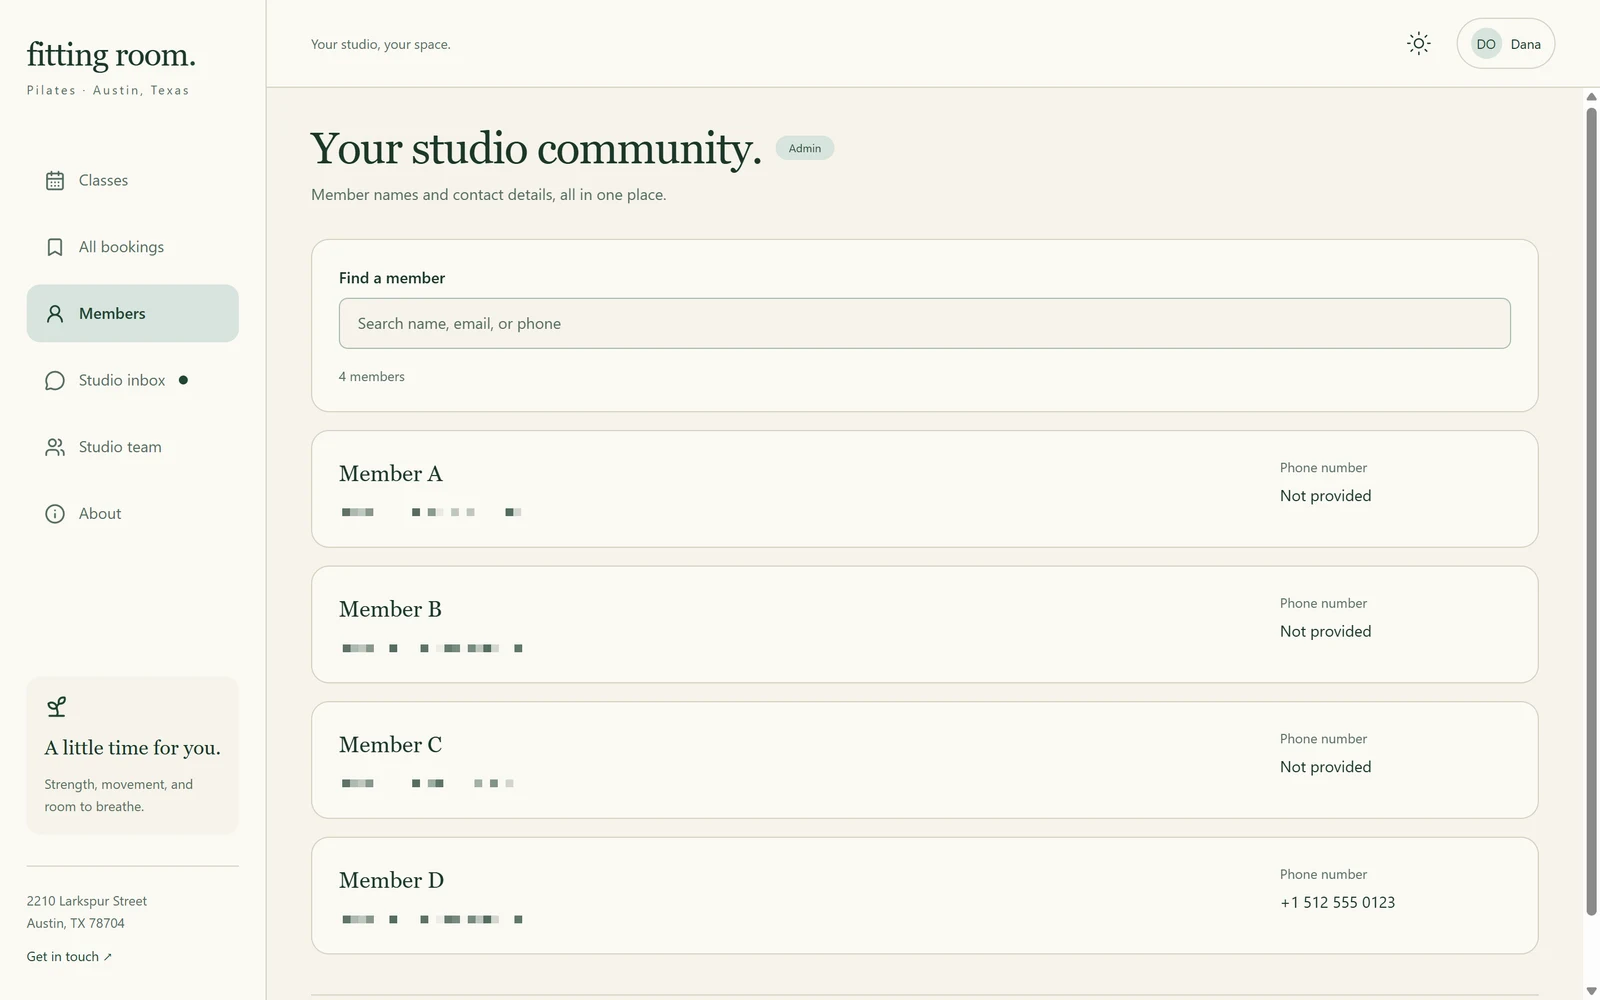The width and height of the screenshot is (1600, 1000).
Task: Click Member D's Phone number label
Action: (x=1323, y=875)
